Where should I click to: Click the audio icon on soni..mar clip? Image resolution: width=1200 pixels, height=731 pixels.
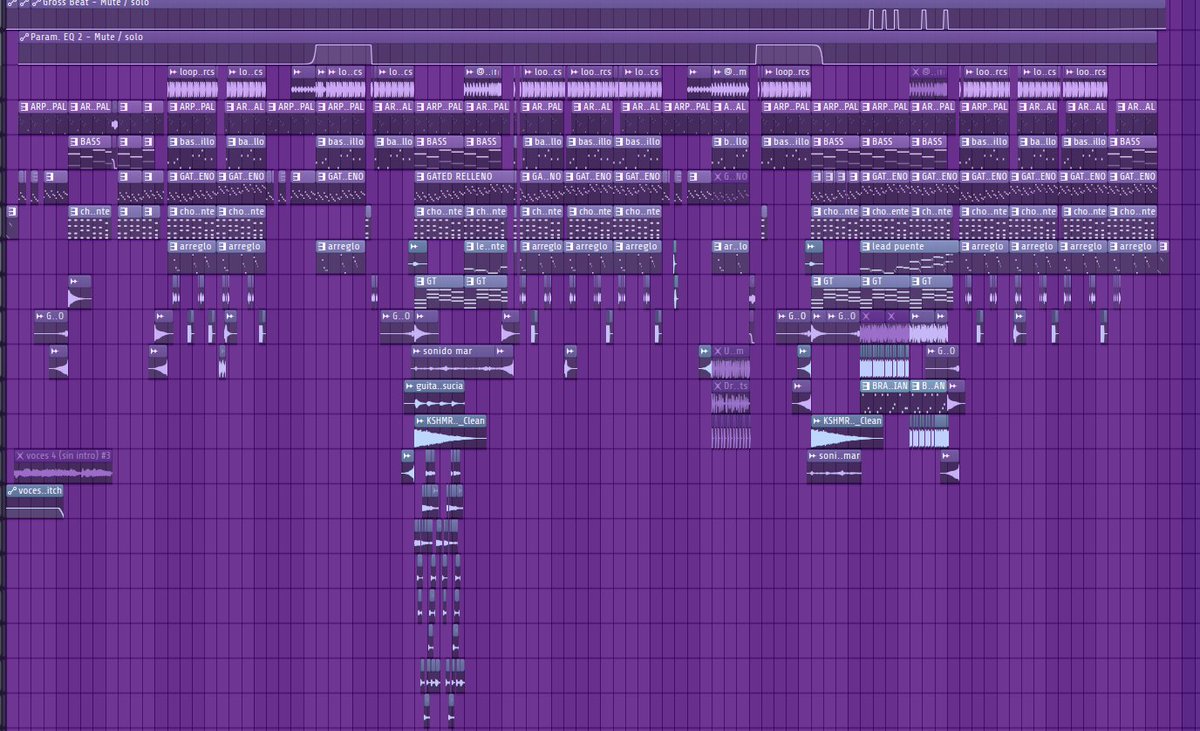coord(813,456)
